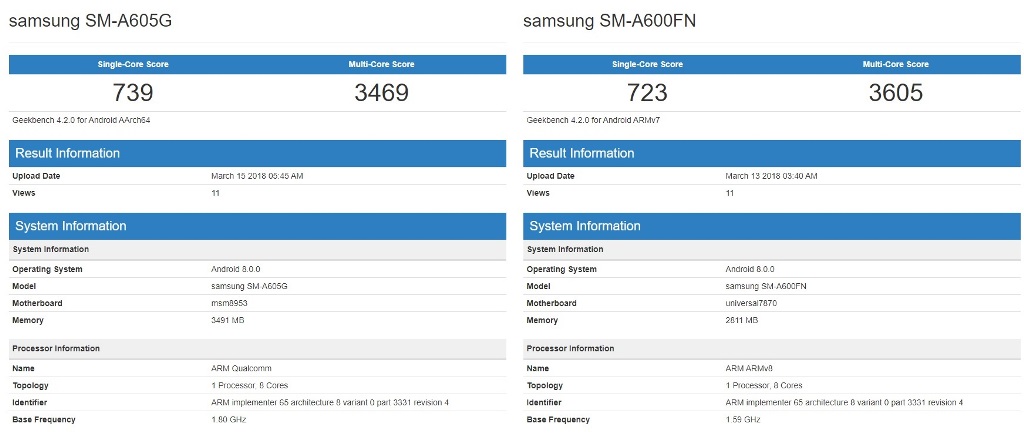
Task: Select the single-core score 739
Action: (133, 93)
